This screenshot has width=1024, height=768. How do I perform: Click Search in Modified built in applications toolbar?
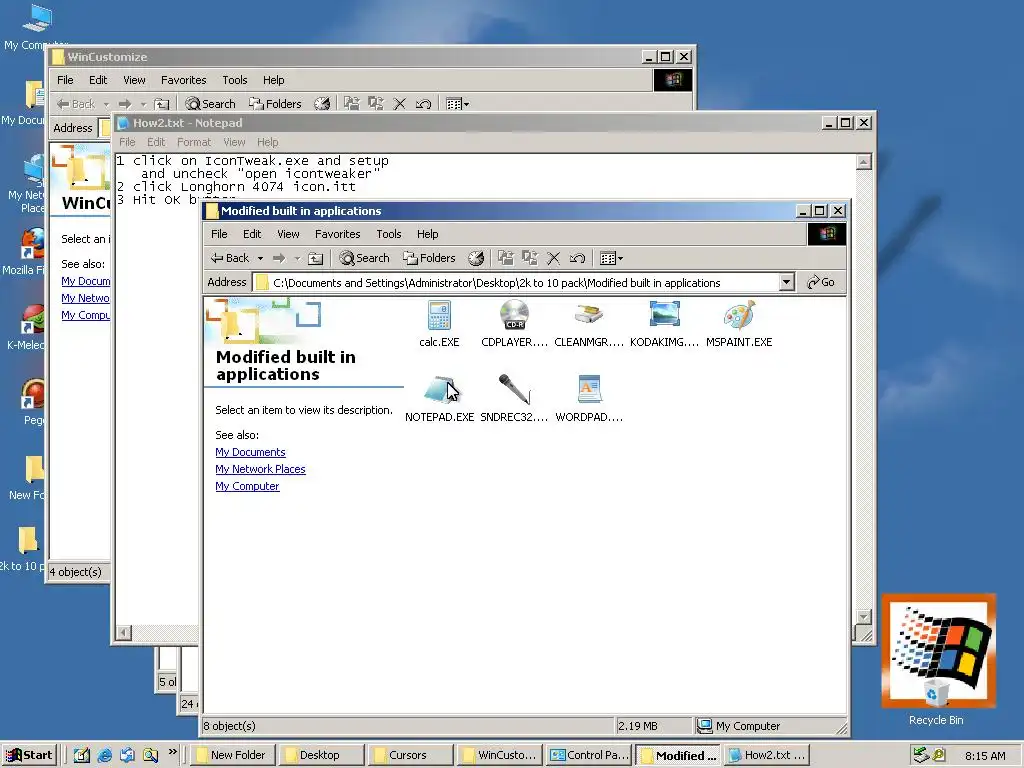pyautogui.click(x=364, y=258)
